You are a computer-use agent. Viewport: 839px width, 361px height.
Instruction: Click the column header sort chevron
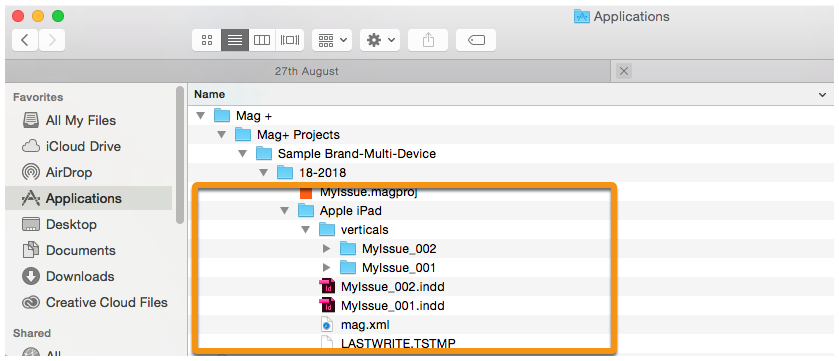[x=822, y=95]
